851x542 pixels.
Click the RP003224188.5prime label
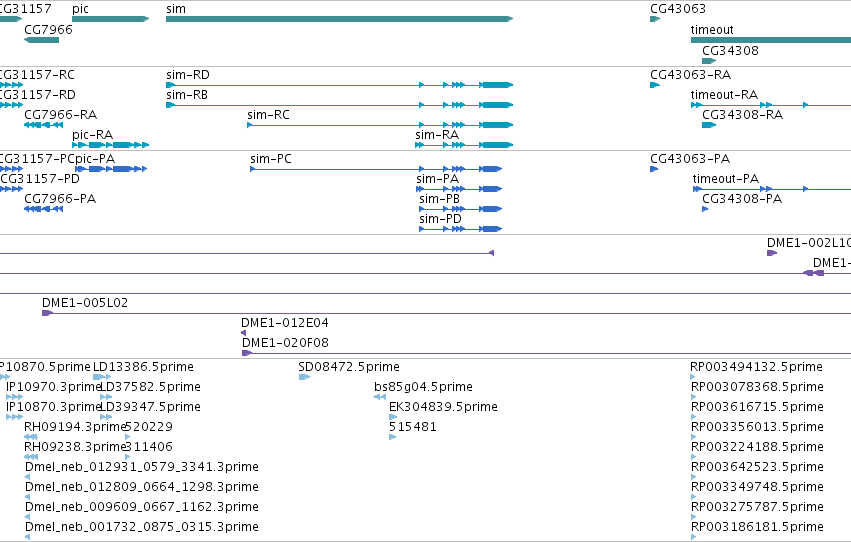click(757, 448)
